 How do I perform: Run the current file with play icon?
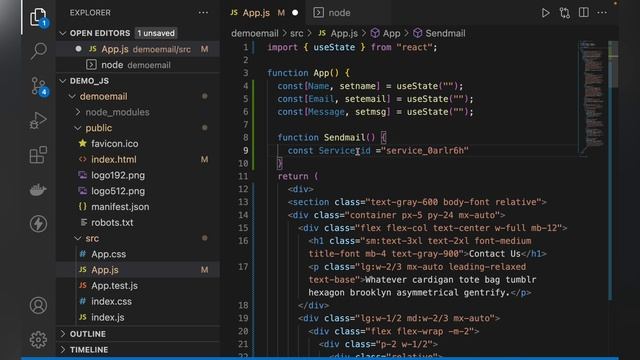coord(545,13)
